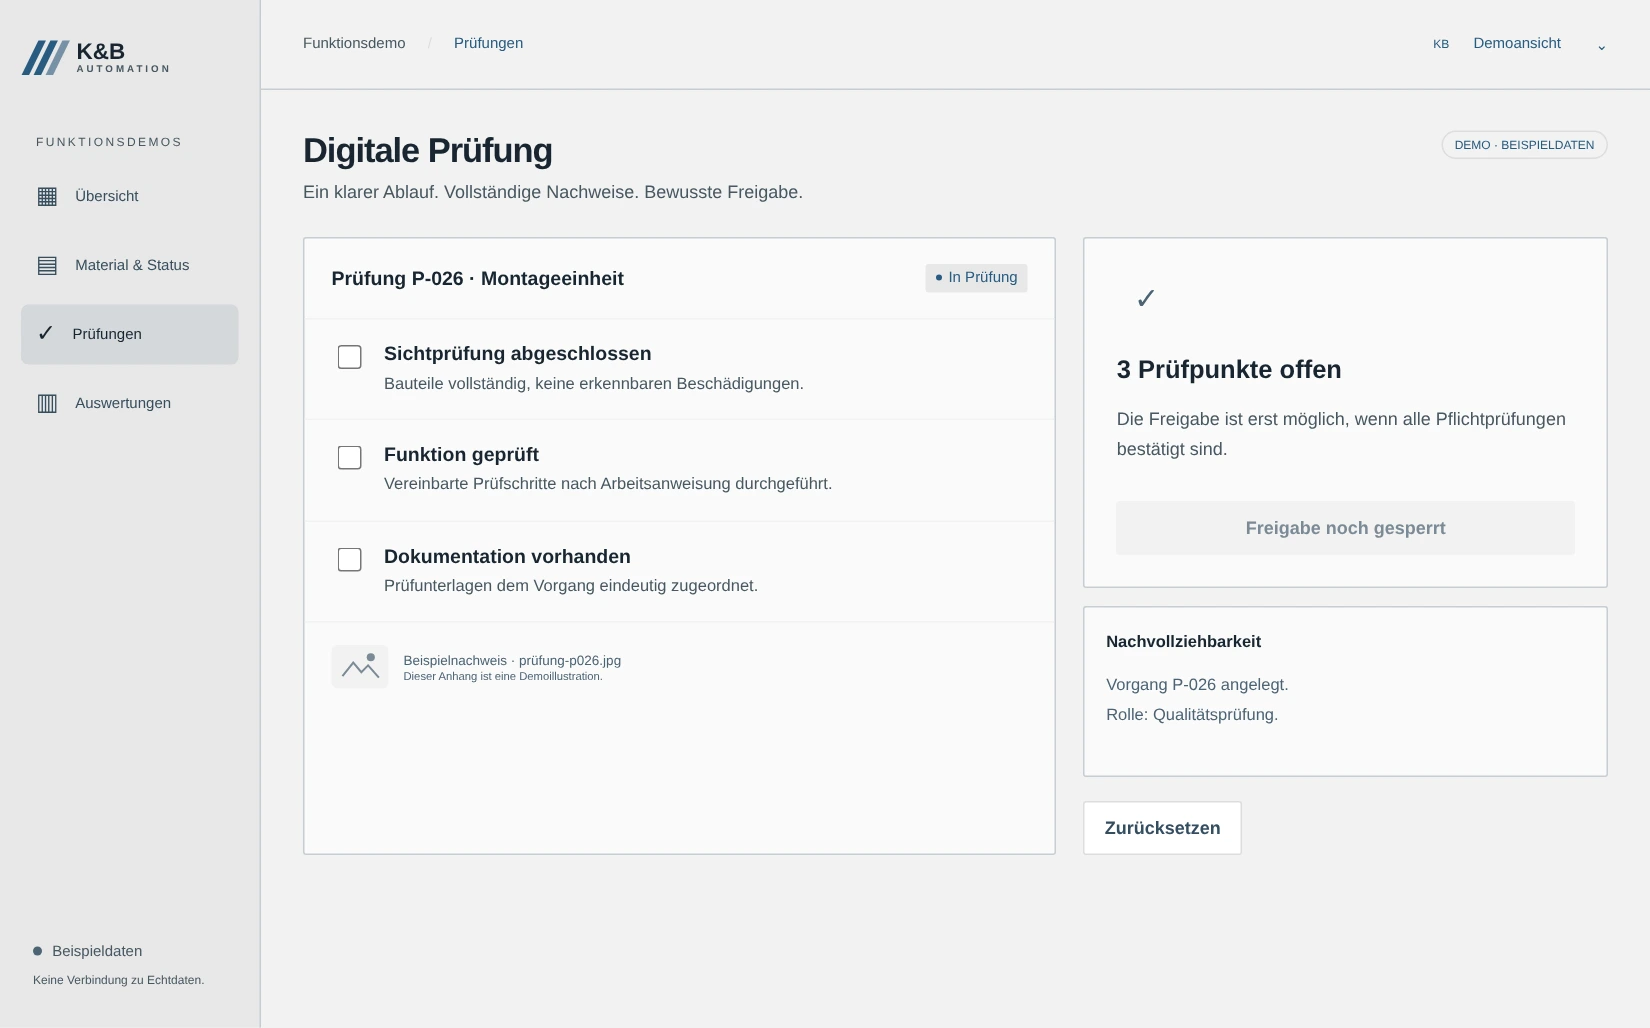Check the Funktion geprüft checkbox
The image size is (1650, 1028).
click(349, 457)
